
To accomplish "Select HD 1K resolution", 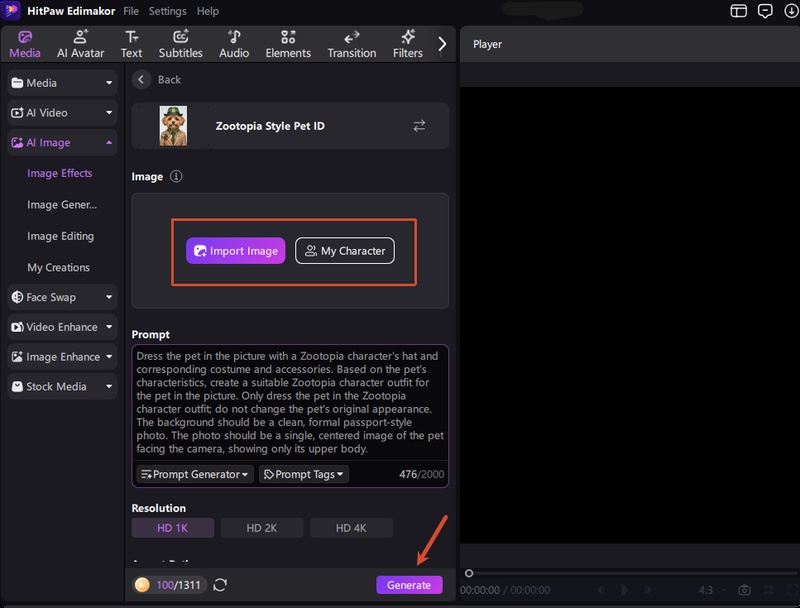I will tap(172, 528).
